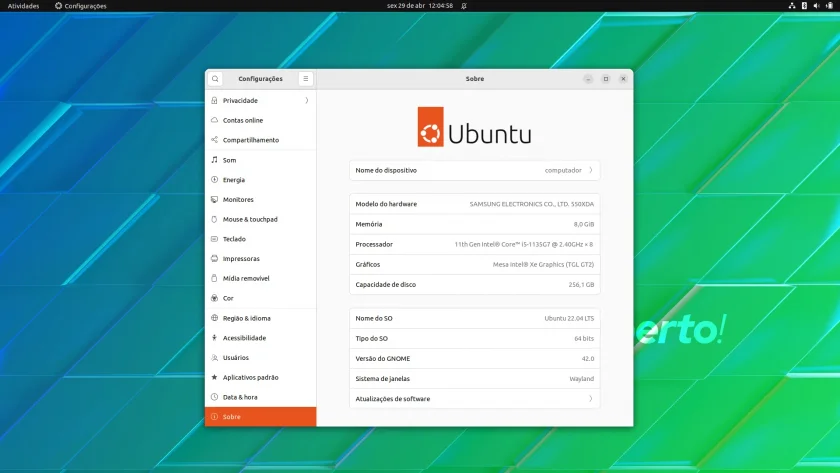
Task: Click the Compartilhamento share icon
Action: click(214, 140)
